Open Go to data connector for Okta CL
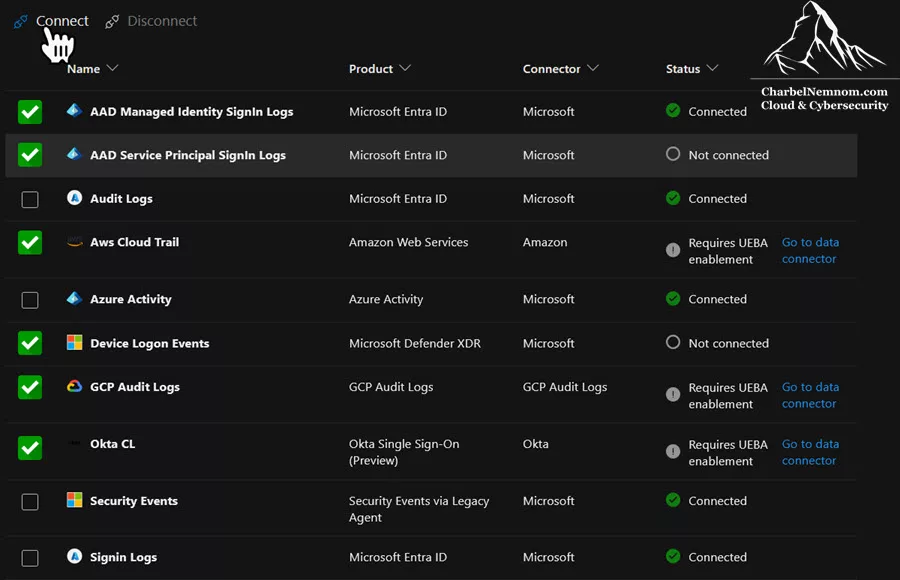Screen dimensions: 900x580 coord(810,452)
